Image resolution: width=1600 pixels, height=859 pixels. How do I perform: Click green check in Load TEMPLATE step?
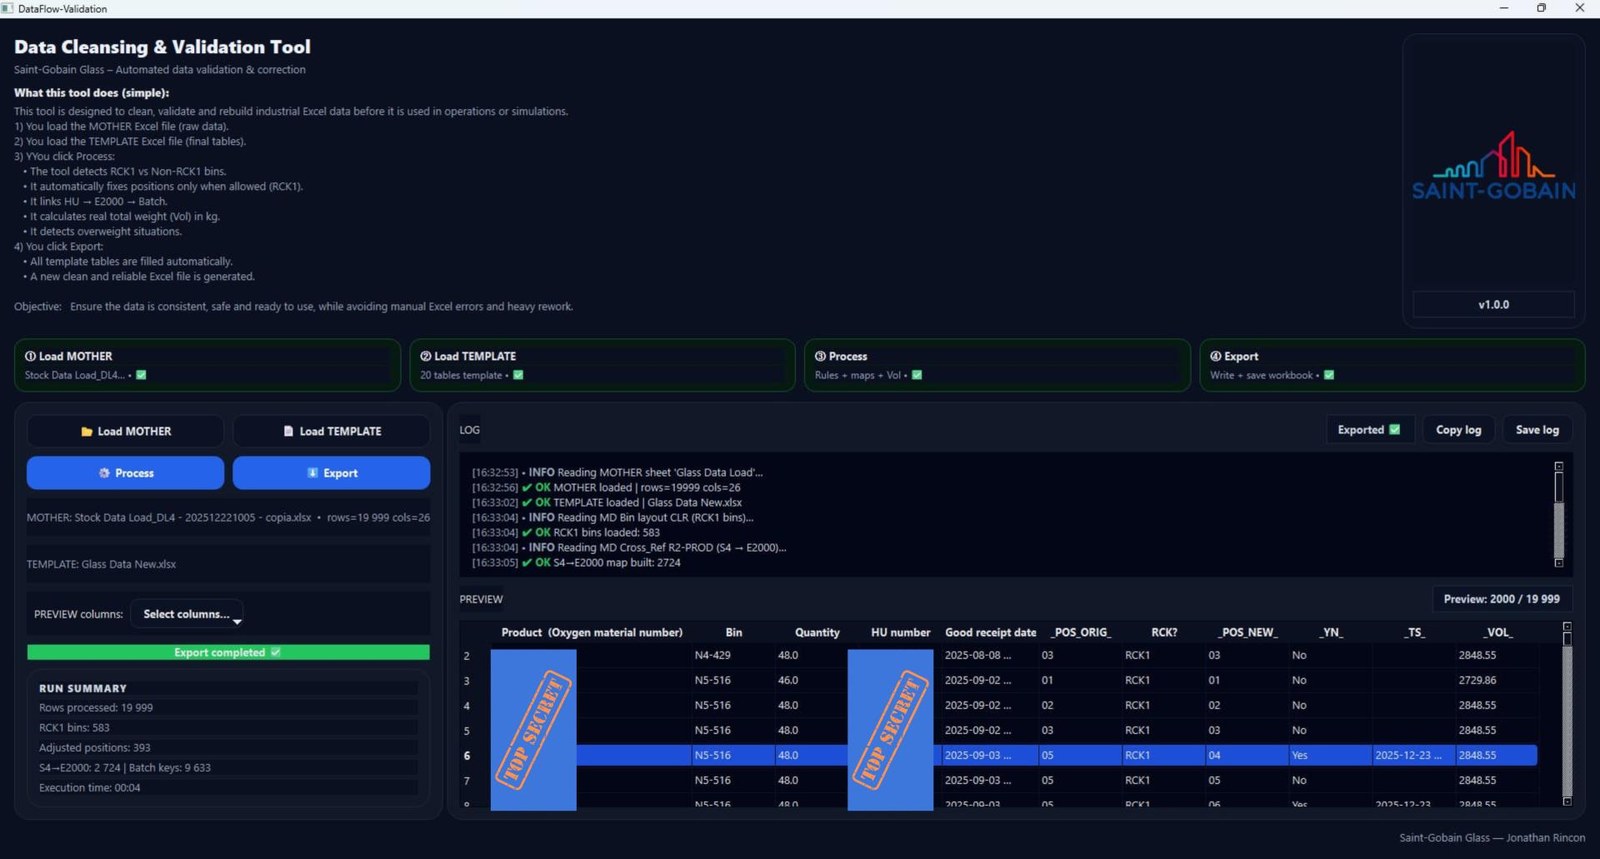518,375
